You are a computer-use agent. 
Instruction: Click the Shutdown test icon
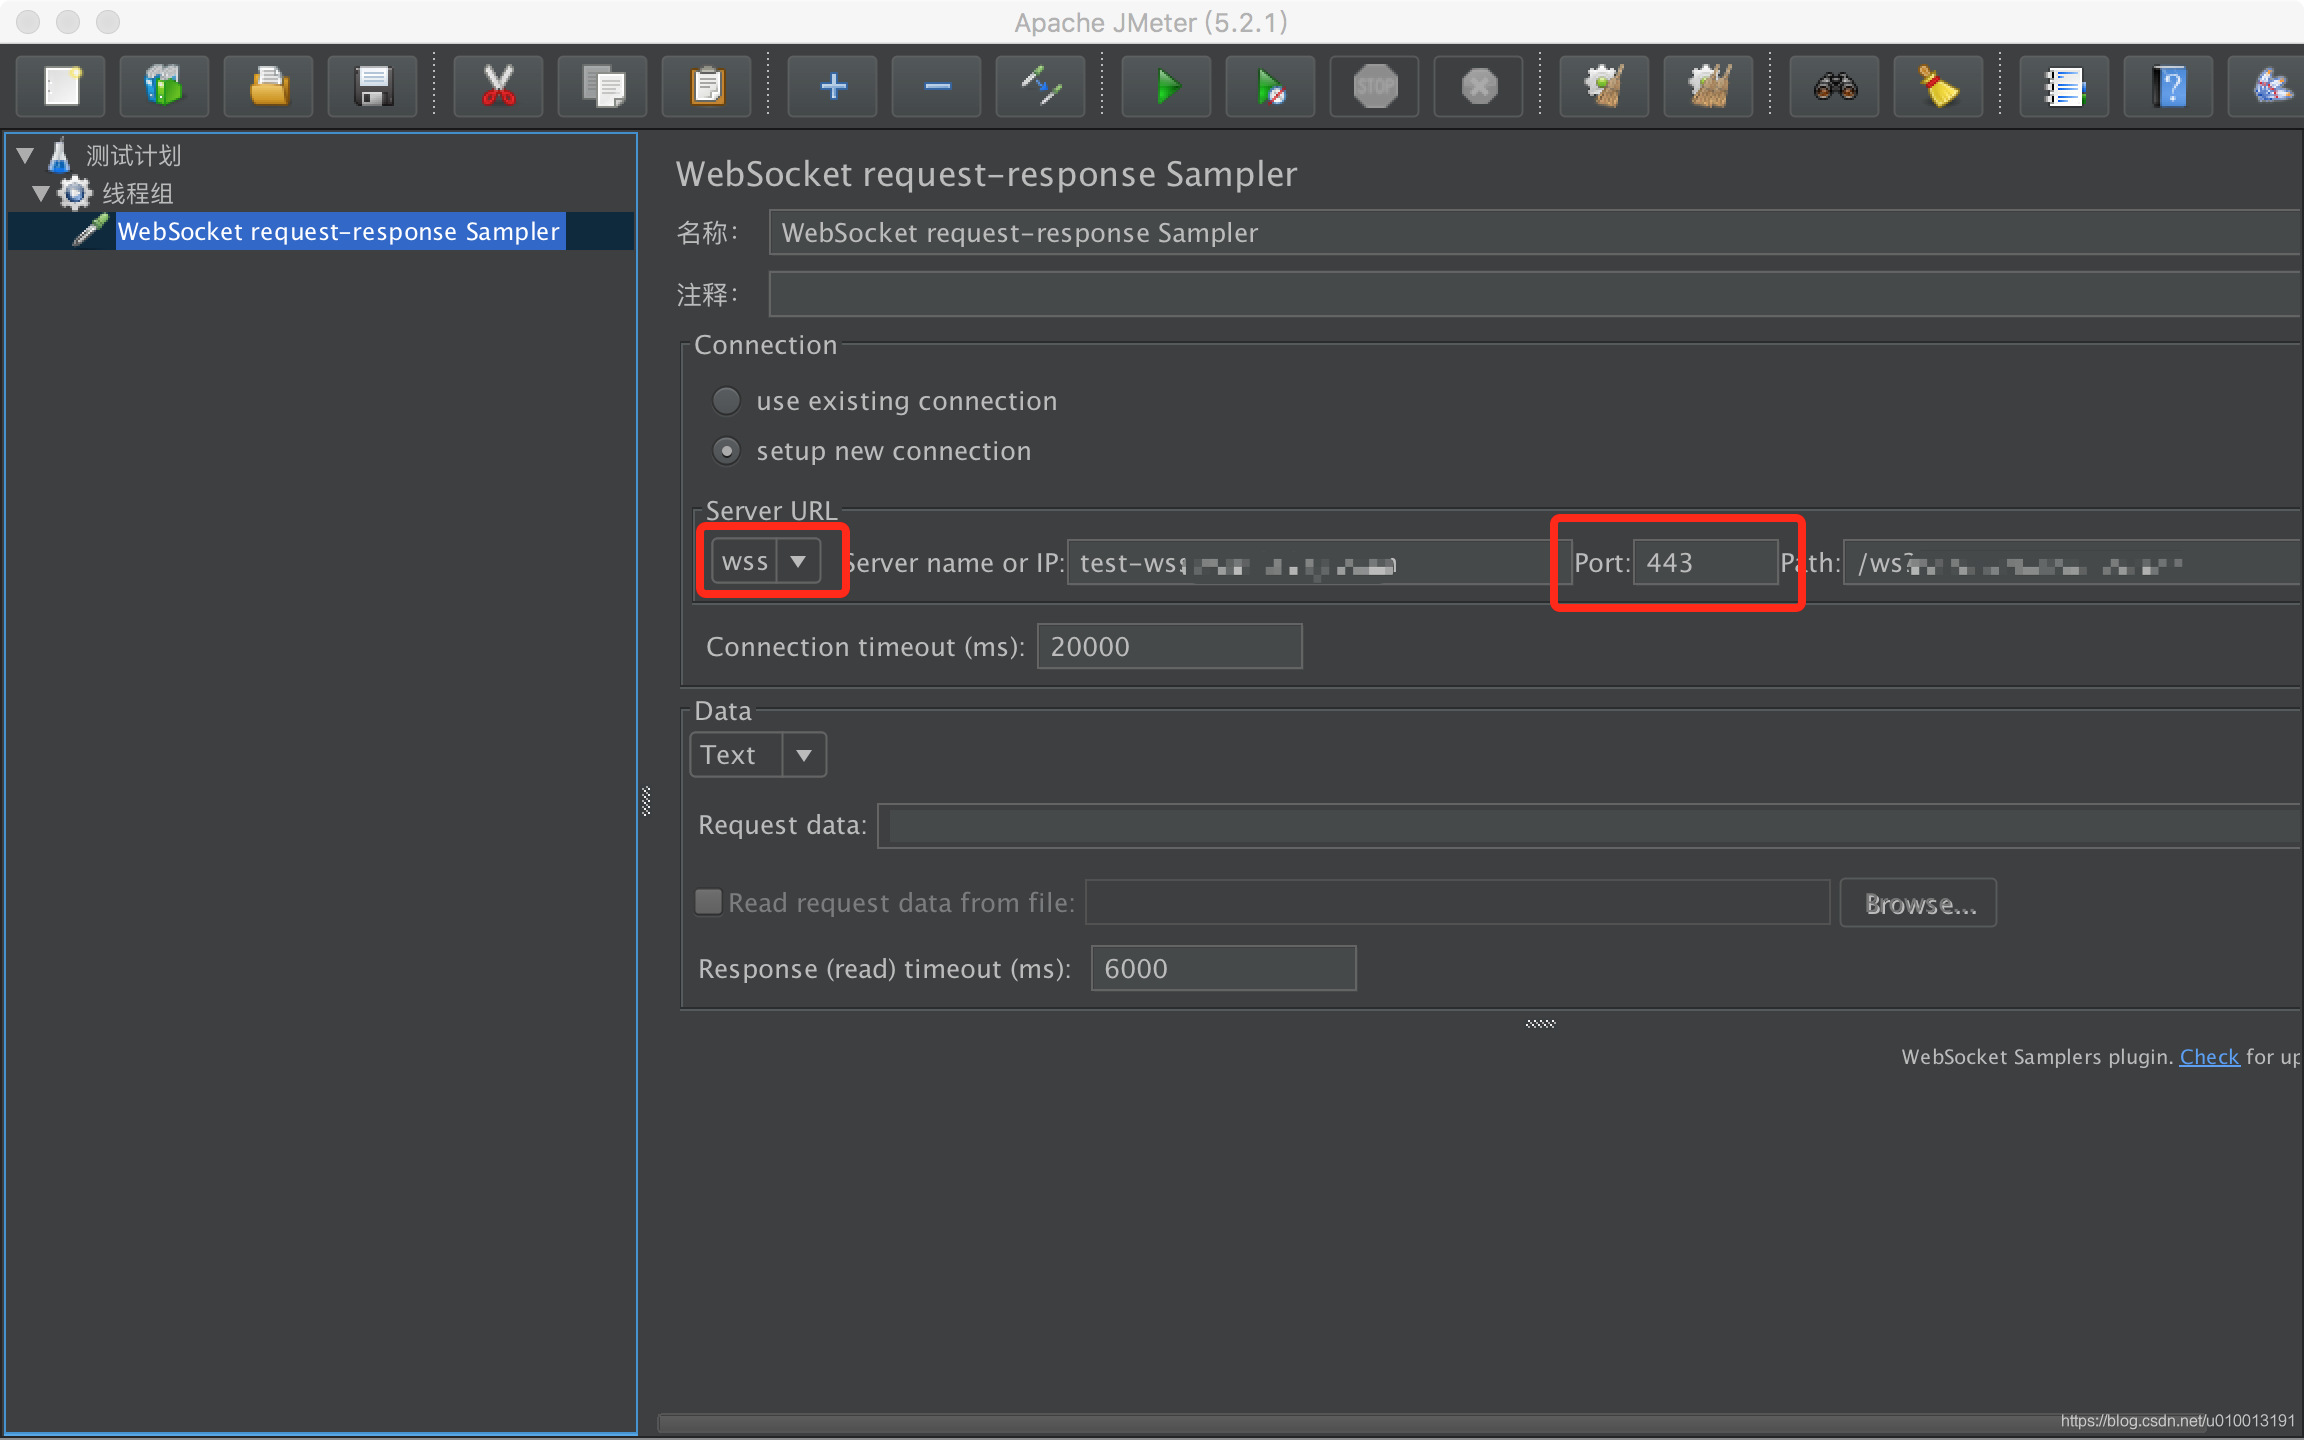coord(1479,86)
